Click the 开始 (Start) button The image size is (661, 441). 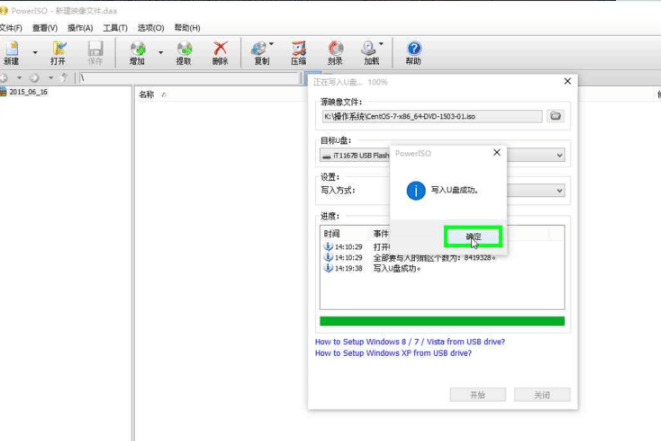click(x=478, y=395)
